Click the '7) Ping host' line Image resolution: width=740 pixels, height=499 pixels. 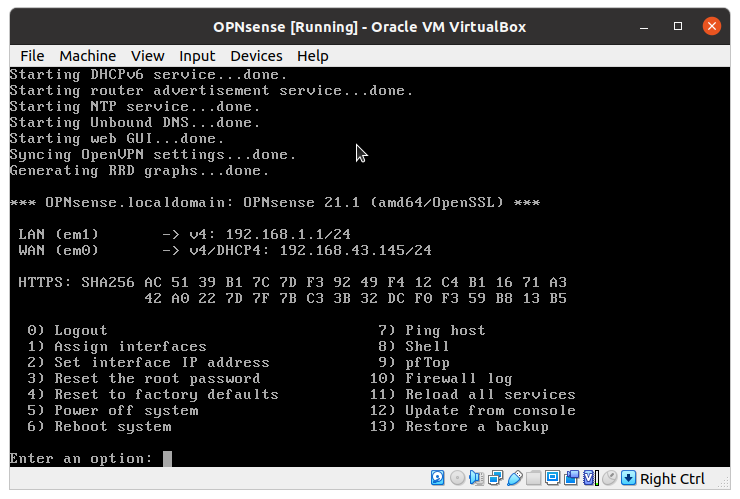tap(432, 330)
